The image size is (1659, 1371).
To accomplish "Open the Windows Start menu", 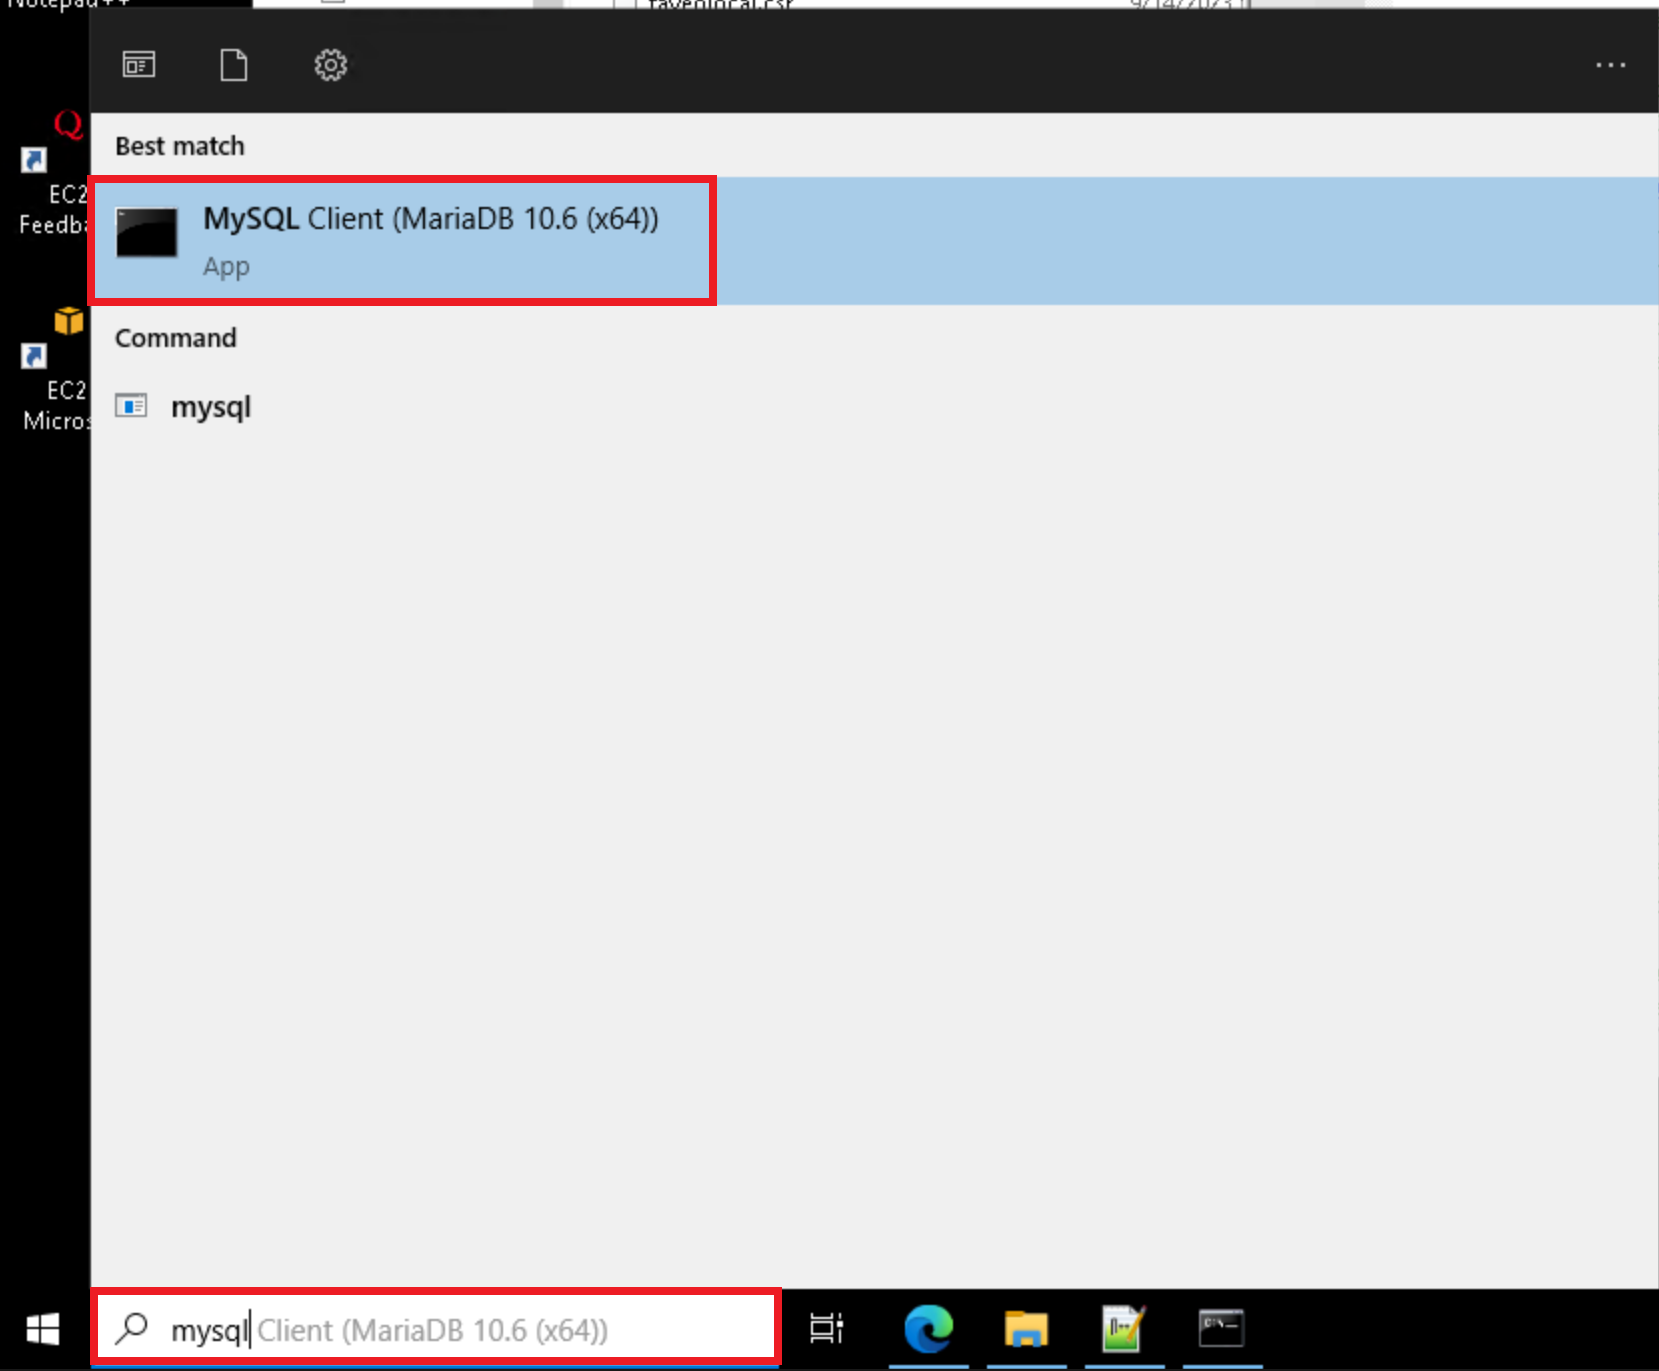I will click(x=43, y=1329).
